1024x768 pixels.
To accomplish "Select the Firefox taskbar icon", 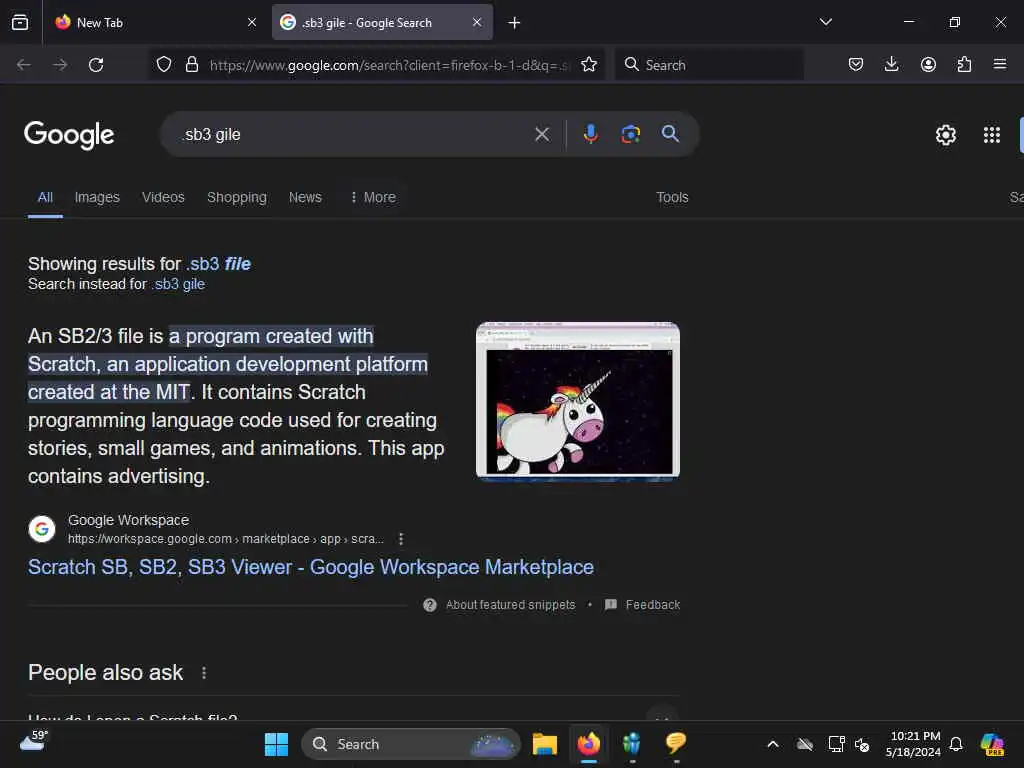I will coord(589,744).
